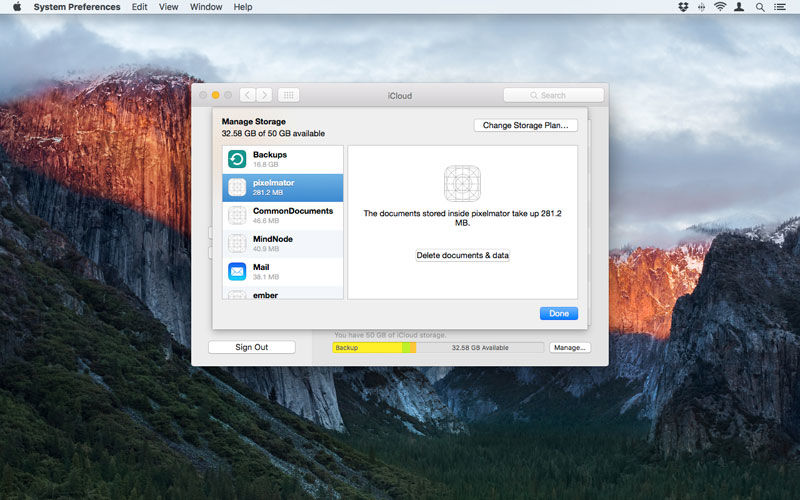Viewport: 800px width, 500px height.
Task: Select the CommonDocuments row label
Action: (293, 211)
